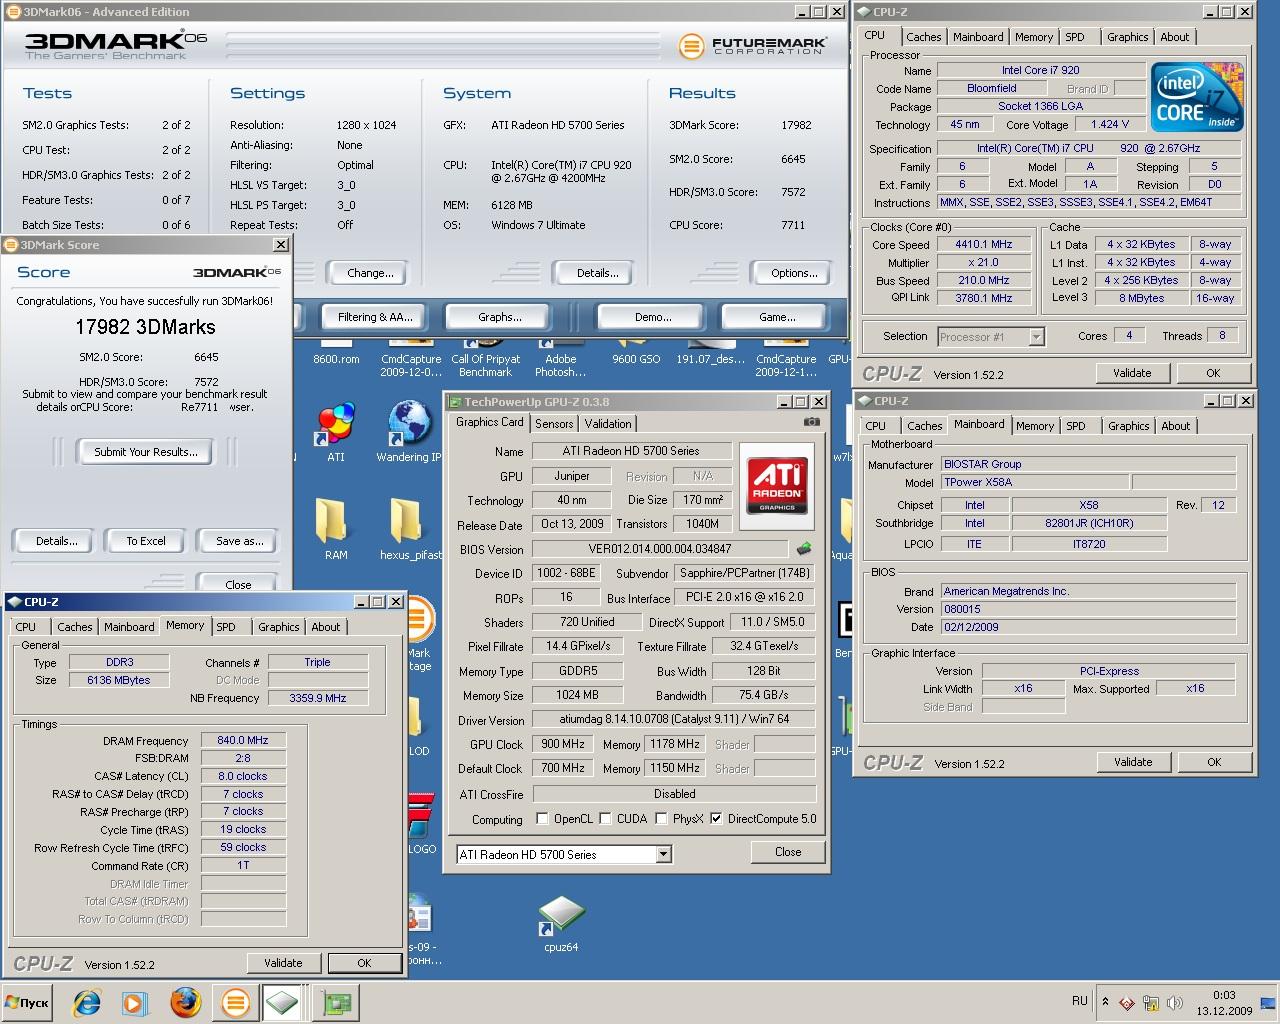Image resolution: width=1280 pixels, height=1024 pixels.
Task: Switch to the 3DMark06 taskbar button
Action: pos(235,1002)
